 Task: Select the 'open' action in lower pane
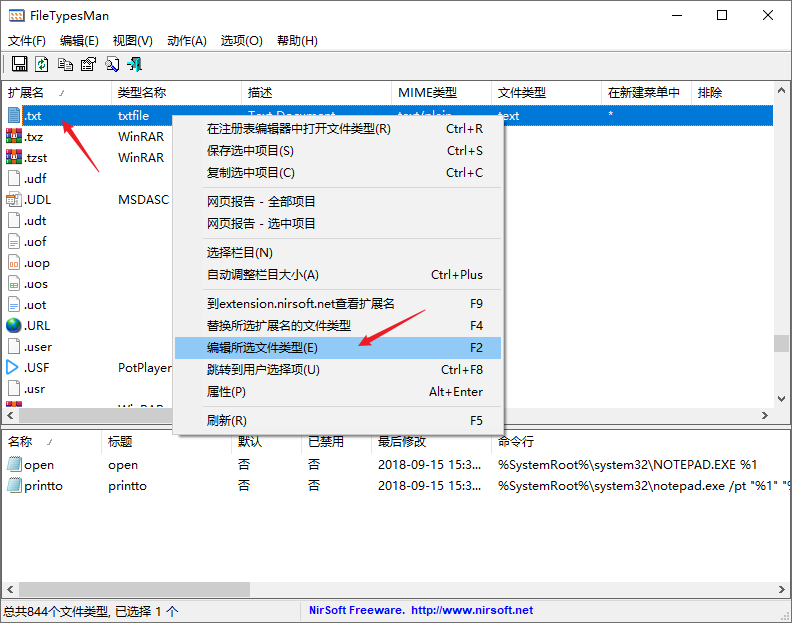(x=39, y=465)
